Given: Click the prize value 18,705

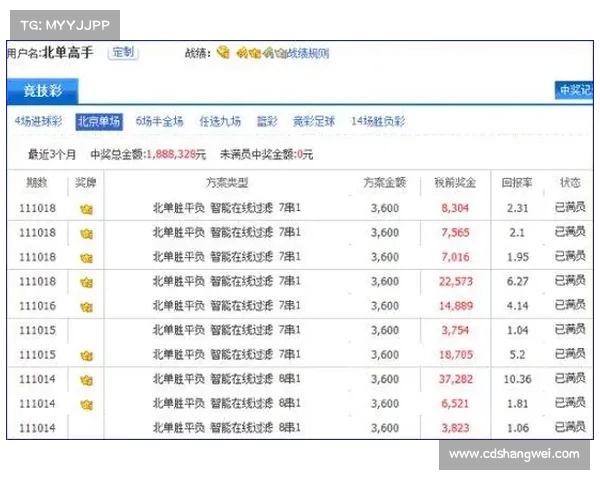Looking at the screenshot, I should point(456,355).
